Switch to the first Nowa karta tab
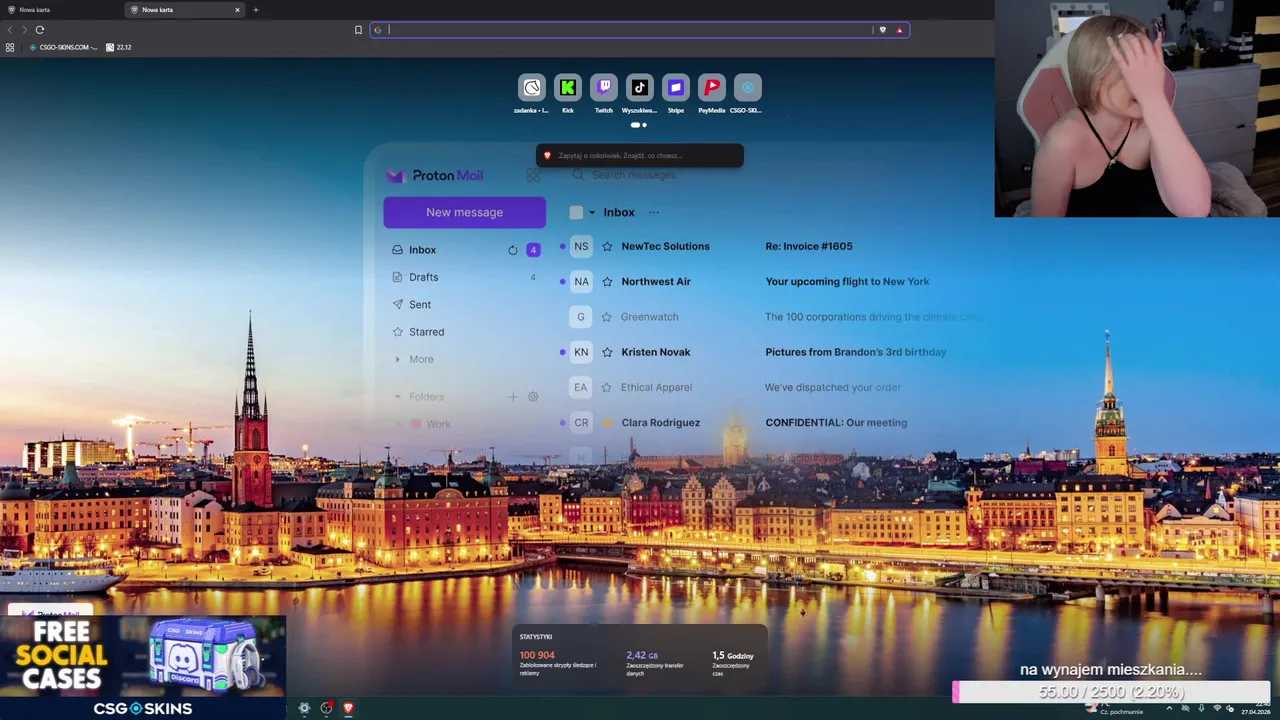 tap(60, 10)
